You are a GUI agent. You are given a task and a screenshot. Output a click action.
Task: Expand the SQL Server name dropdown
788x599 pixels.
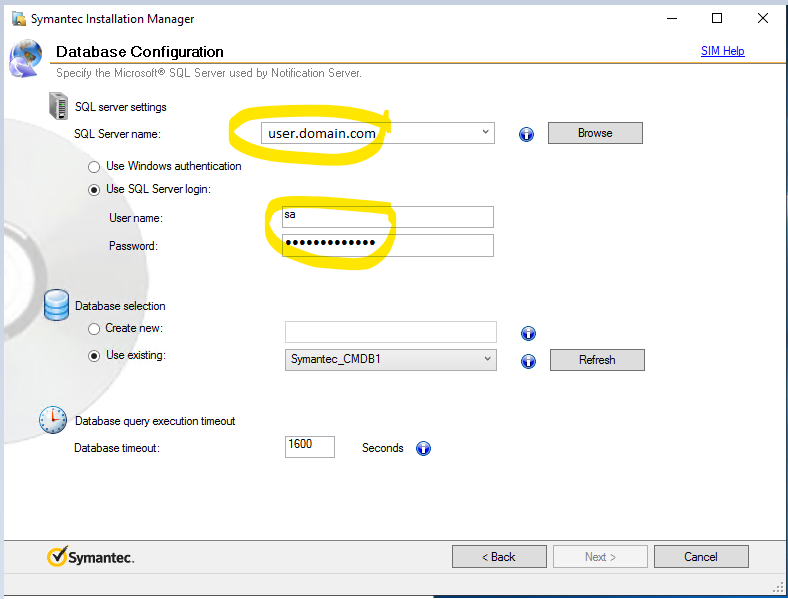pos(485,132)
